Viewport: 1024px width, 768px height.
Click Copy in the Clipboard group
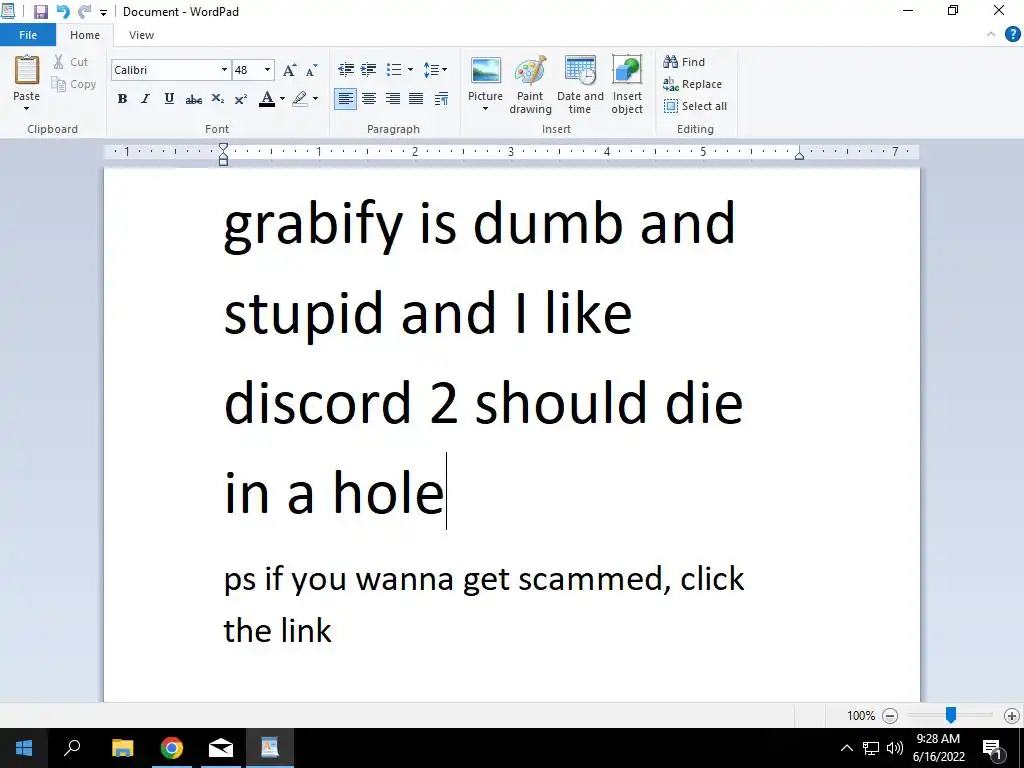[74, 84]
